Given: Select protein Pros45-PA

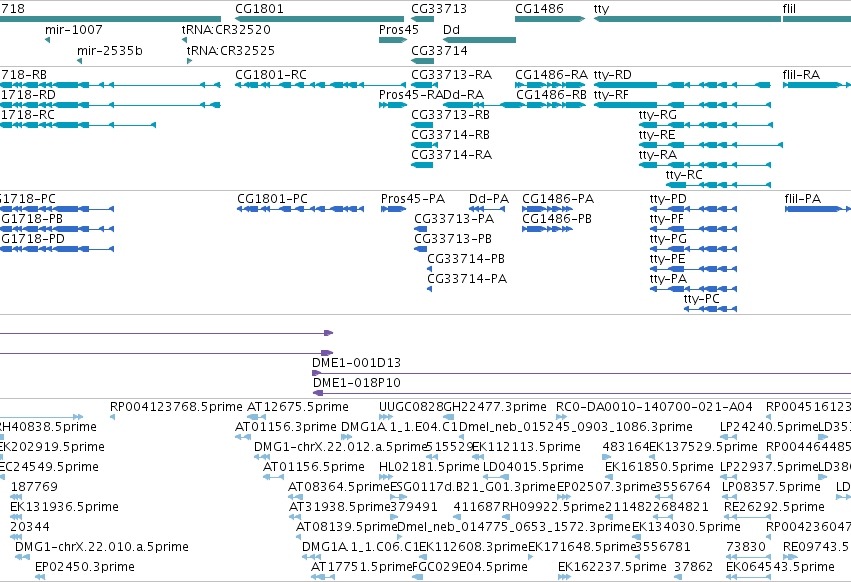Looking at the screenshot, I should coord(393,209).
